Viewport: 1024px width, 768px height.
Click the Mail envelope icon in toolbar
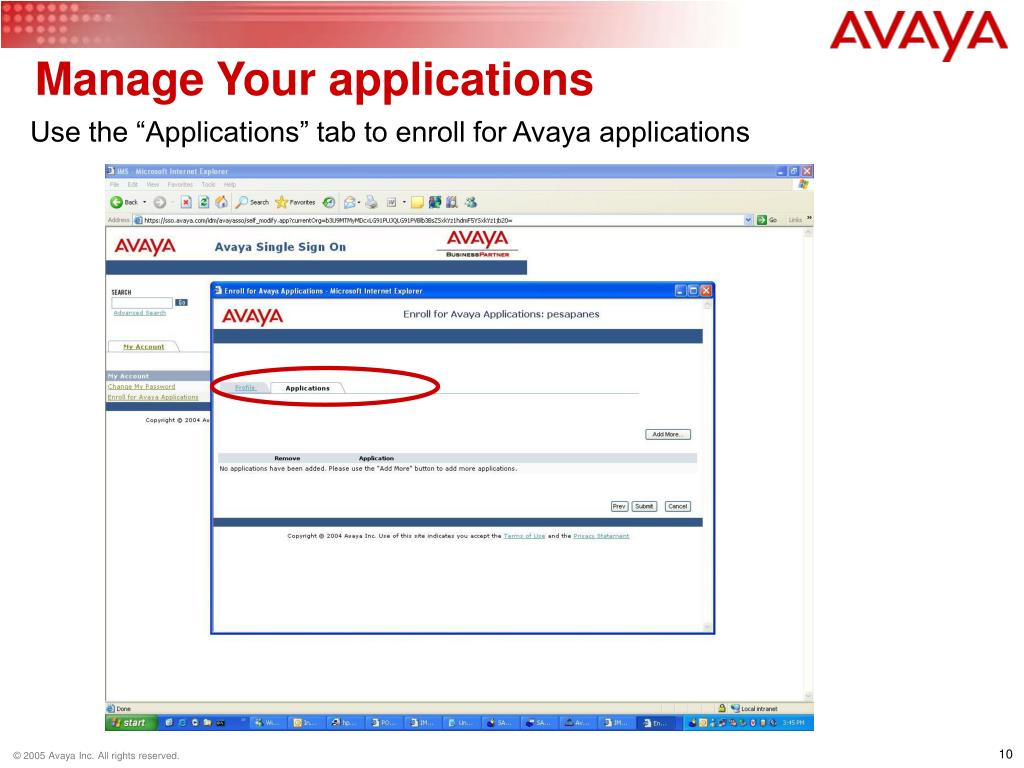[349, 202]
